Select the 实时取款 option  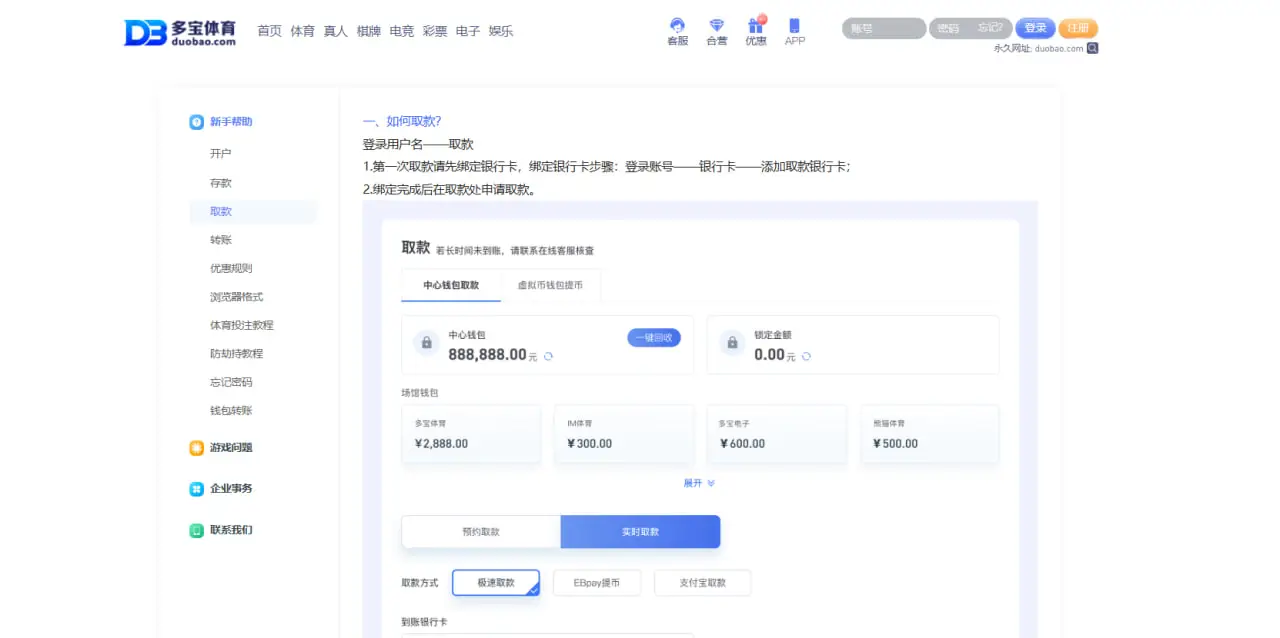[640, 532]
